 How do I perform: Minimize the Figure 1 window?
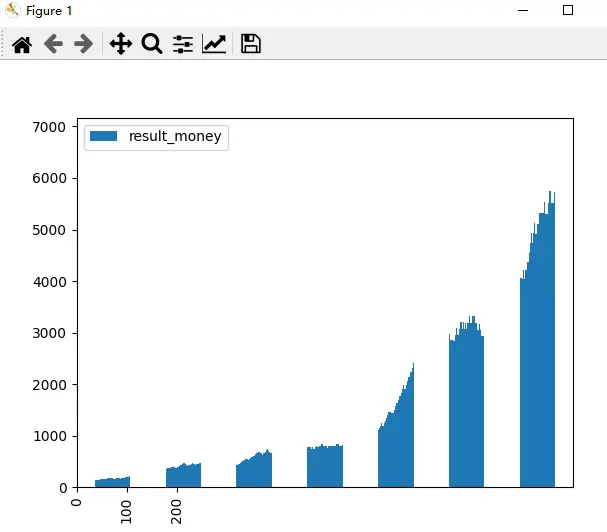point(522,10)
